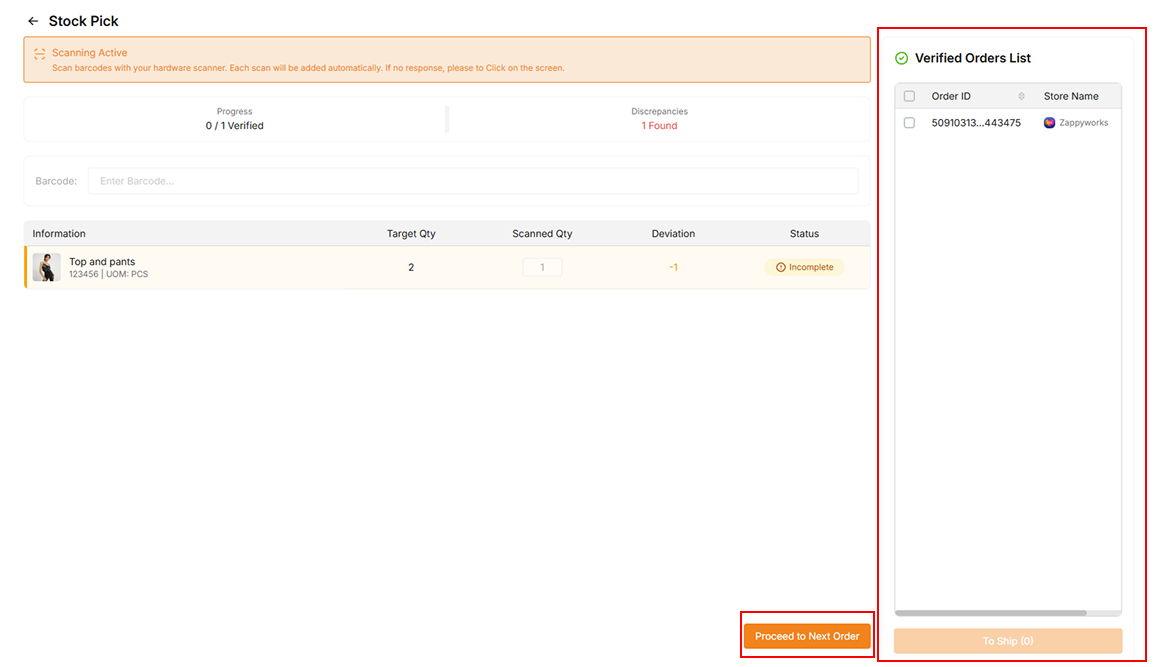Focus the Enter Barcode input field
Screen dimensions: 1158x667
[473, 181]
